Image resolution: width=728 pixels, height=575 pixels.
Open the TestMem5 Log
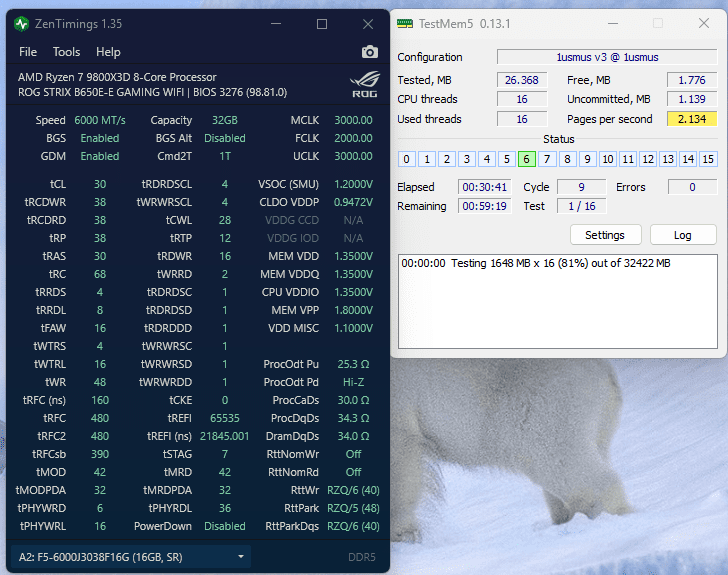pos(682,235)
